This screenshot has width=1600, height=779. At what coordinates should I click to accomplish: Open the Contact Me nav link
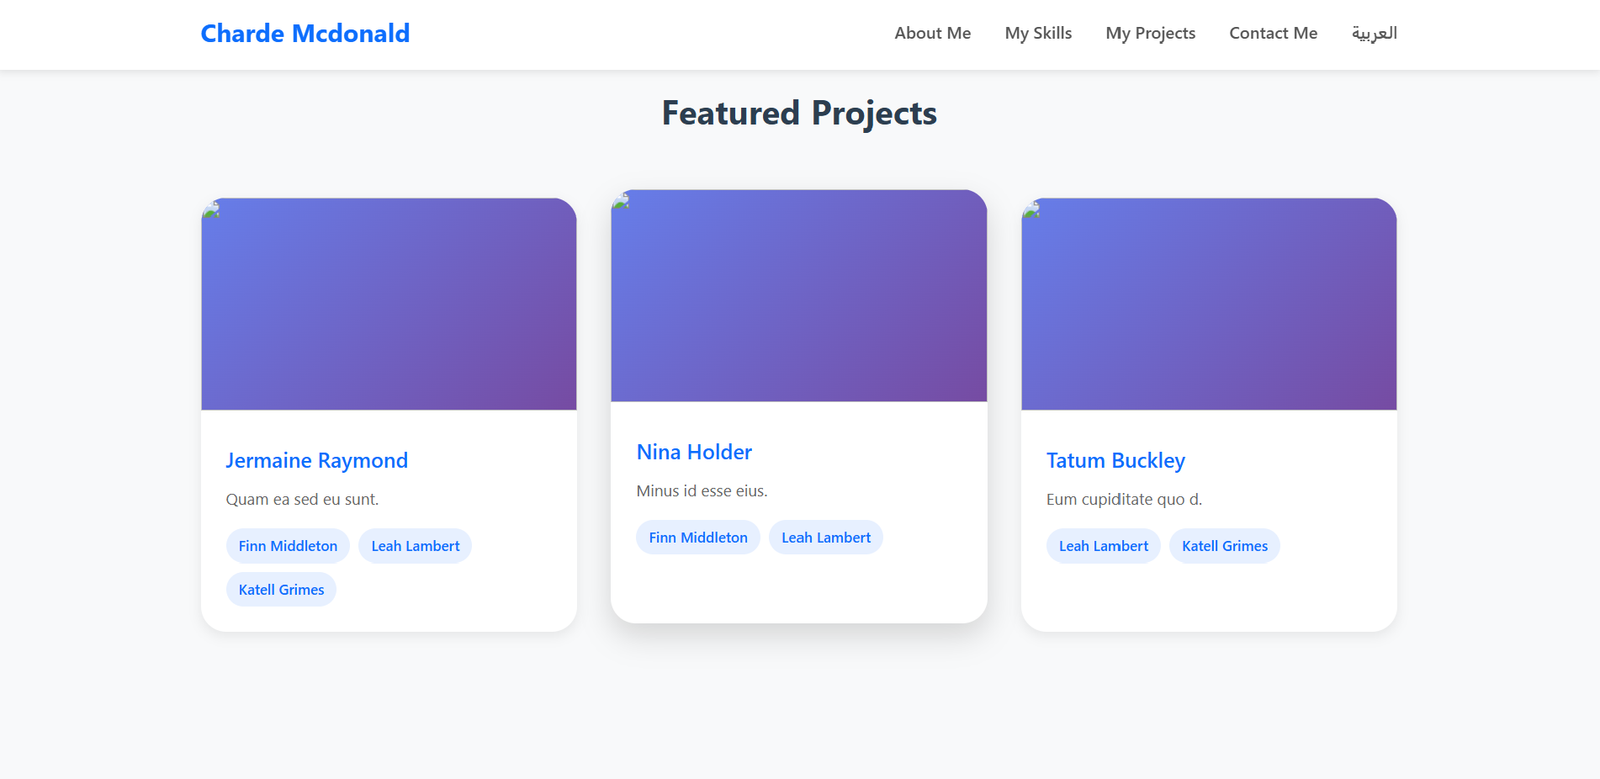coord(1273,33)
